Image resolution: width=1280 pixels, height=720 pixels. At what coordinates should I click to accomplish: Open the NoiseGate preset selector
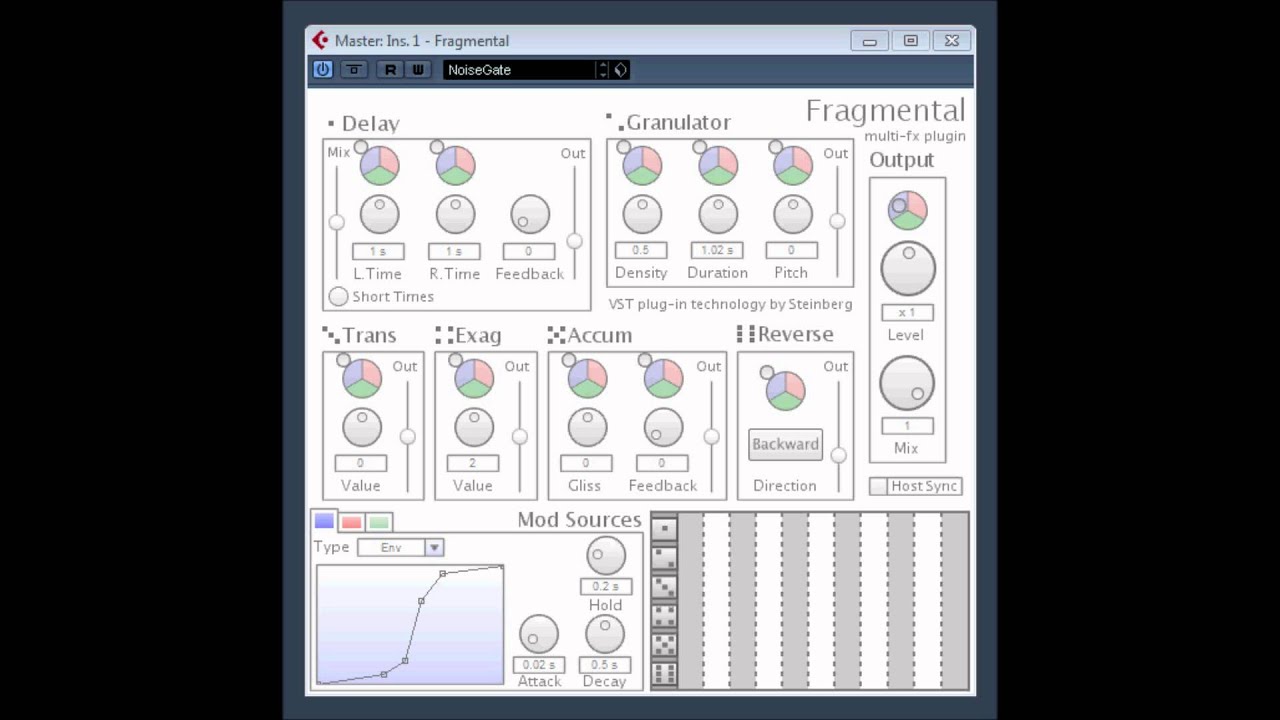click(x=519, y=70)
